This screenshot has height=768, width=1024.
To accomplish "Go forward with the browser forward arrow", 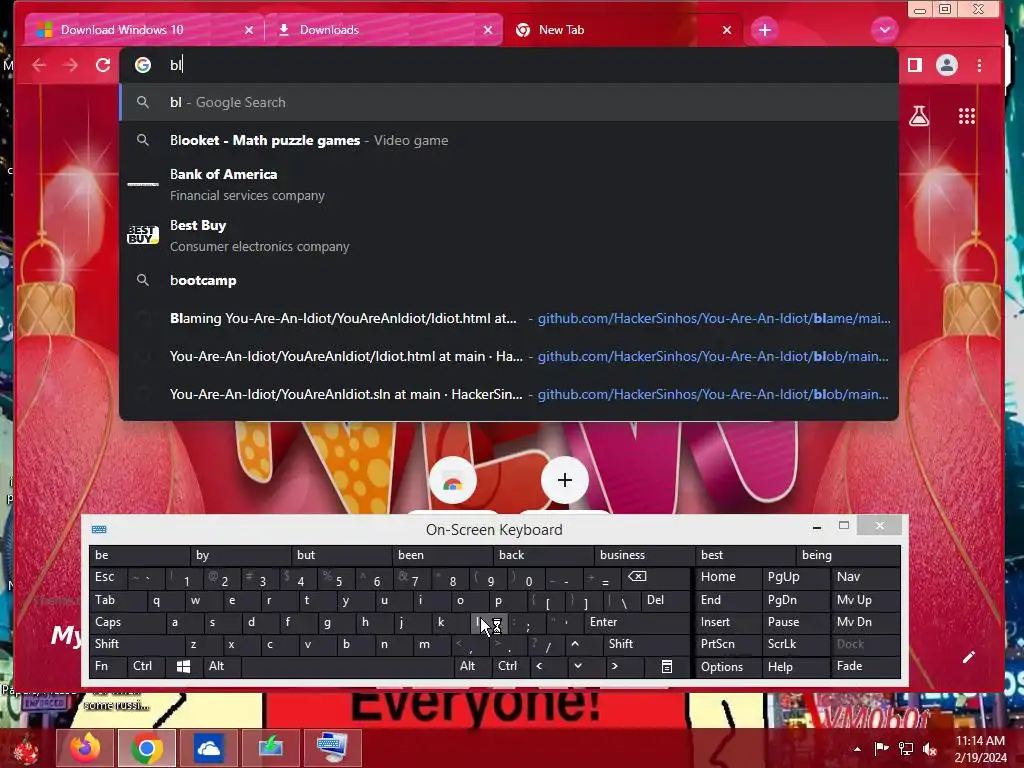I will [x=71, y=65].
